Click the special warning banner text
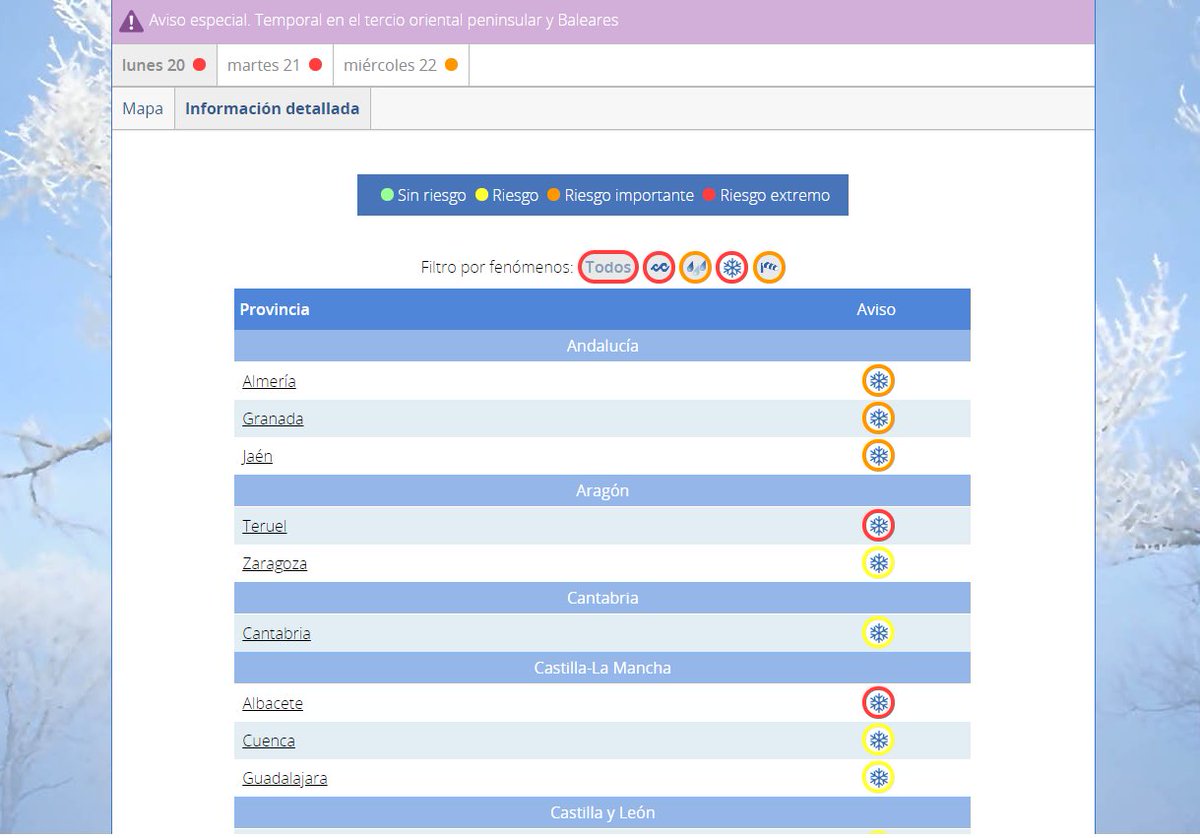 (x=384, y=20)
